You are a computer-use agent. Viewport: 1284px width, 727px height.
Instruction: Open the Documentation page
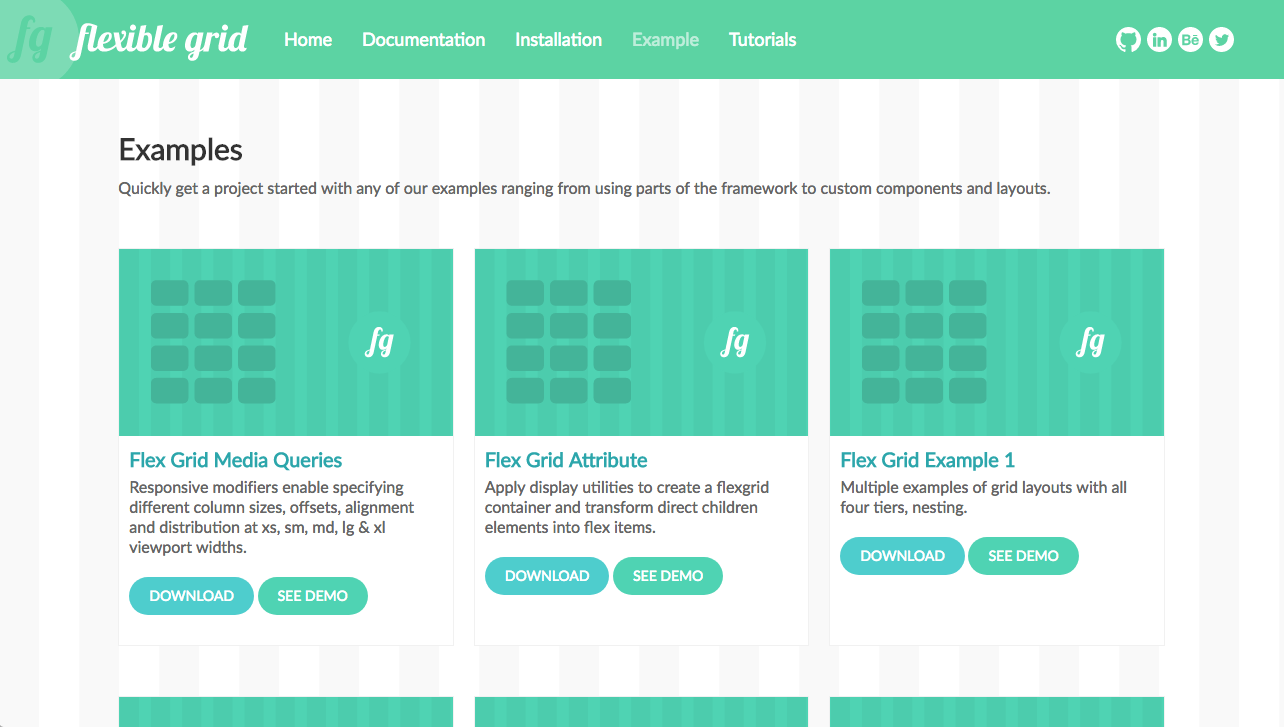coord(423,39)
